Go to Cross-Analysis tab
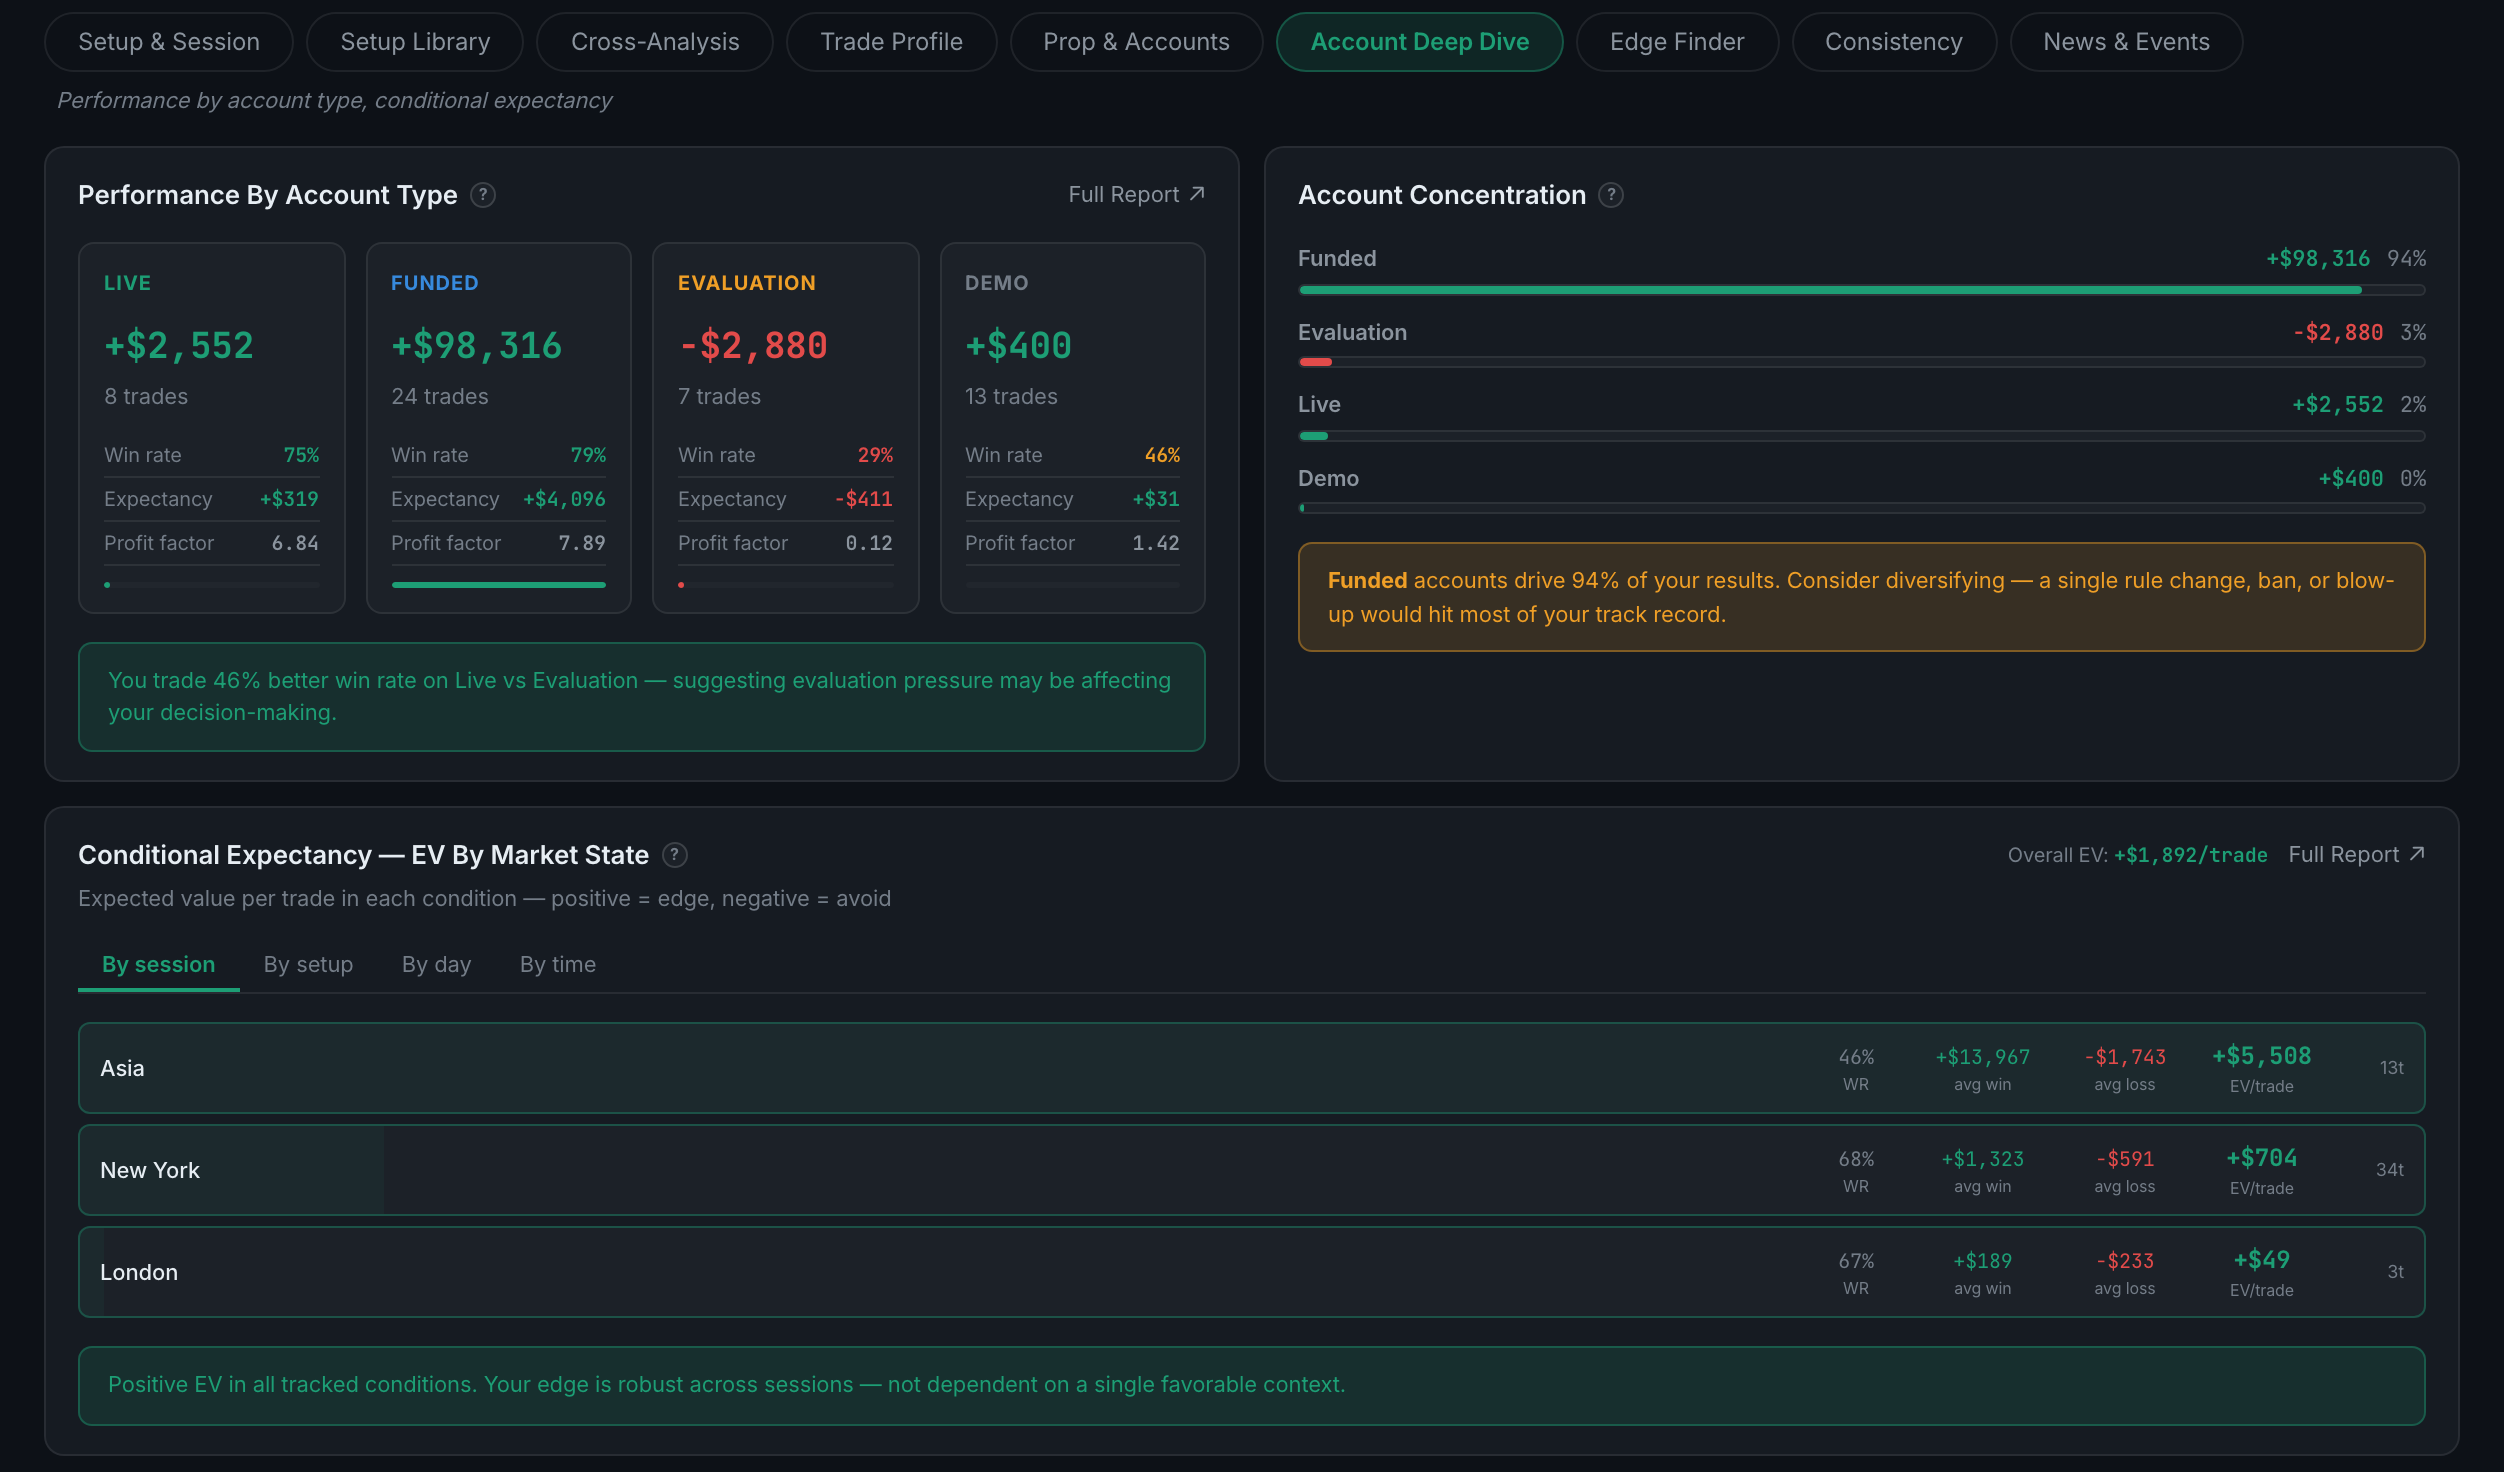 [655, 42]
